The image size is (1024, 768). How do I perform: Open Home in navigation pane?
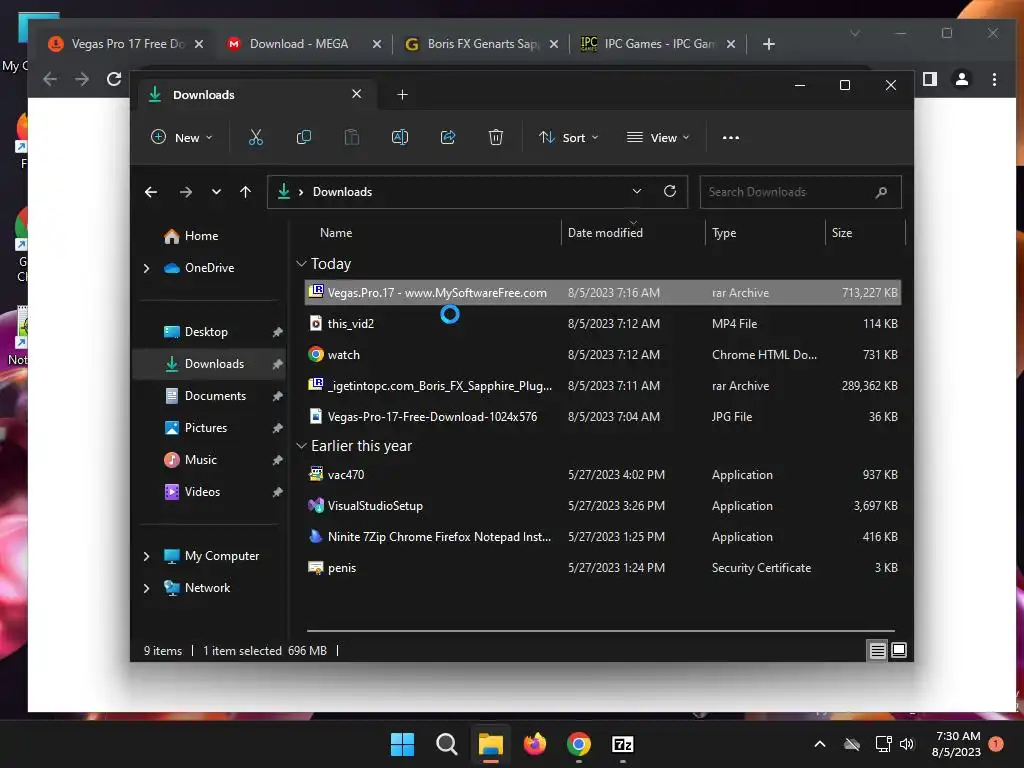191,236
